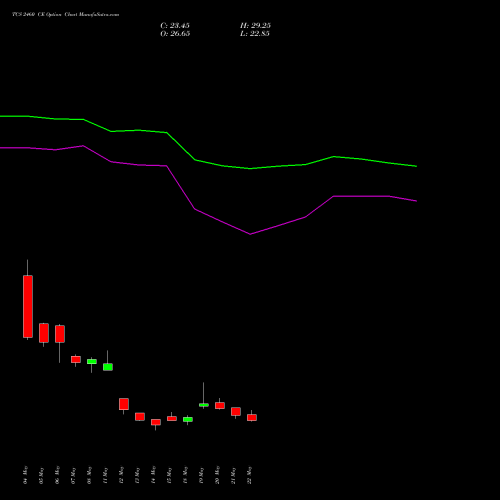Click the "15 May" date label
Image resolution: width=500 pixels, height=500 pixels.
(170, 475)
